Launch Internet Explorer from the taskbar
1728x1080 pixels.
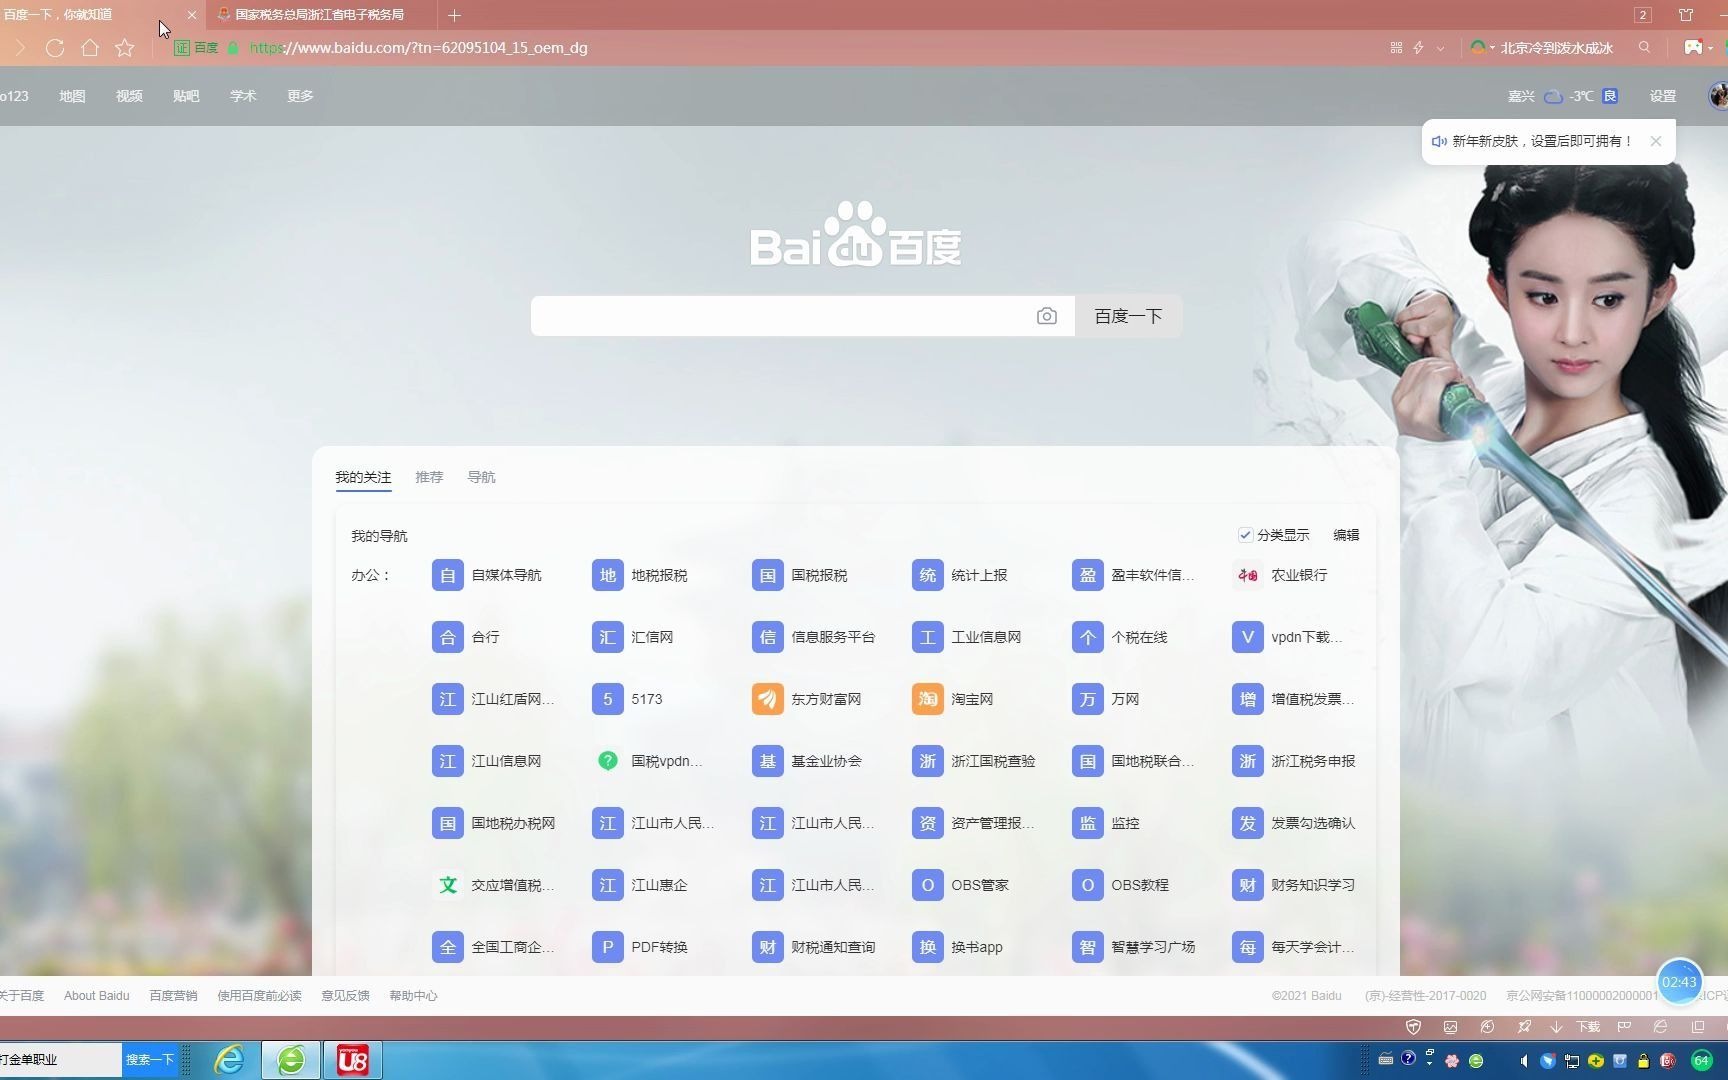[x=230, y=1060]
